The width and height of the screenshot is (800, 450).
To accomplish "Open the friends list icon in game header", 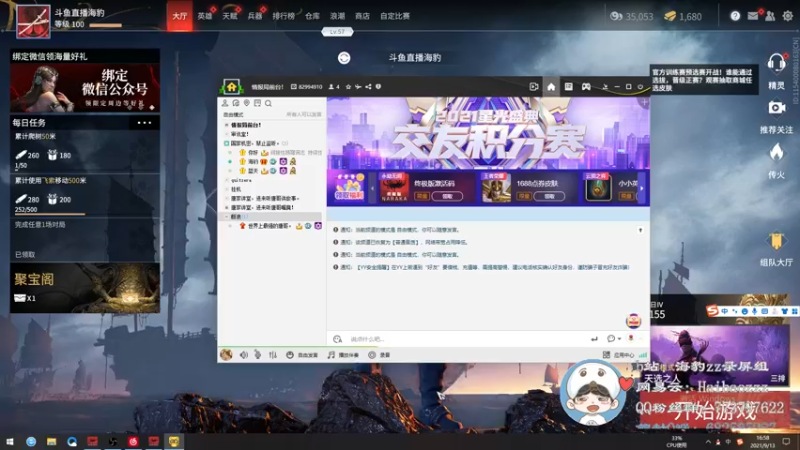I will pos(770,16).
